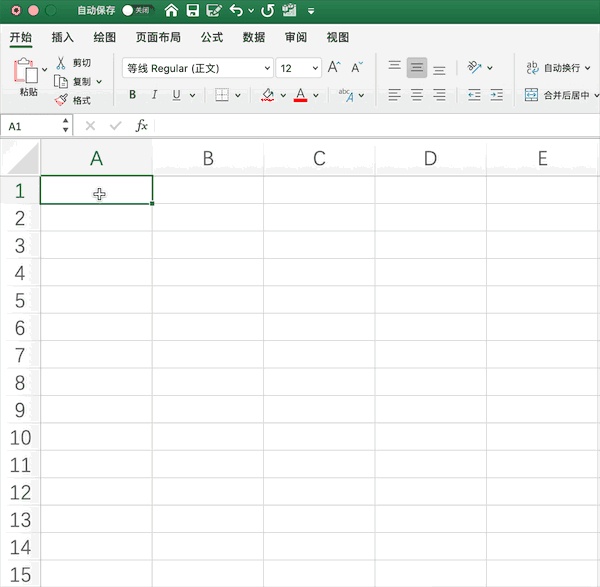Switch to the 绘图 tab
600x587 pixels.
tap(104, 37)
